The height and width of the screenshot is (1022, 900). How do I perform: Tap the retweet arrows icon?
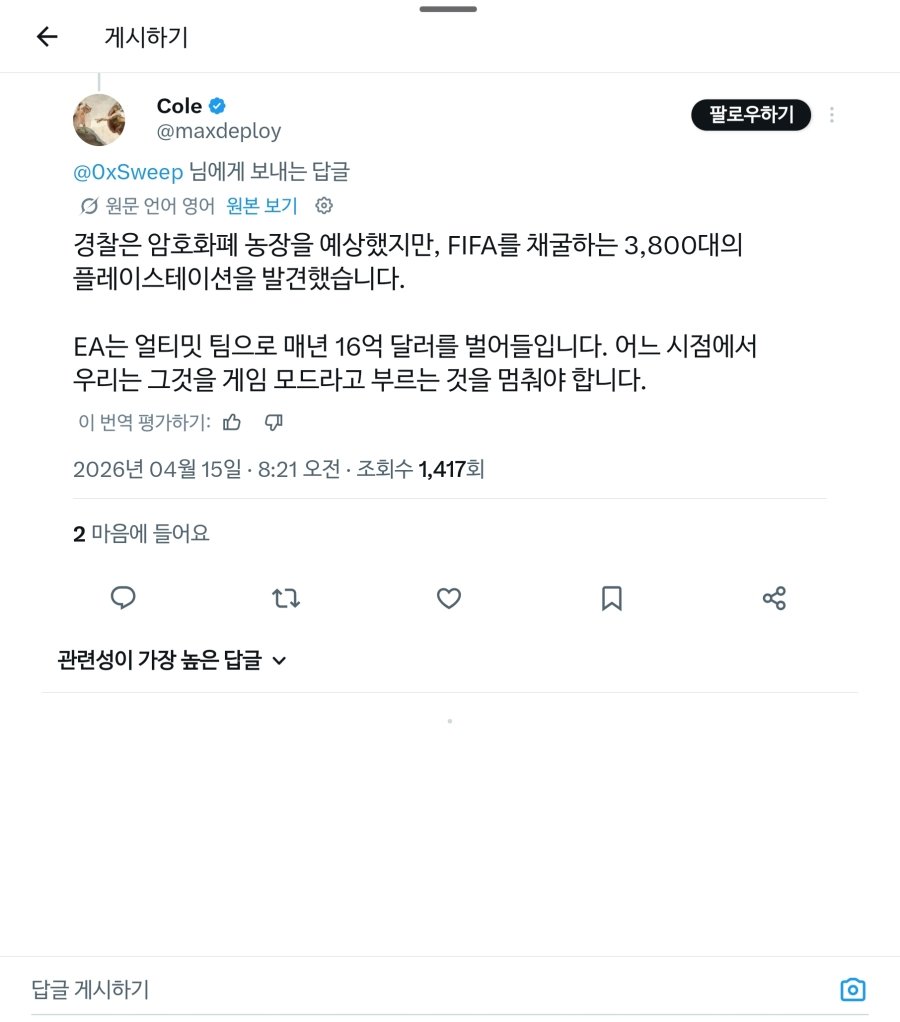[285, 598]
